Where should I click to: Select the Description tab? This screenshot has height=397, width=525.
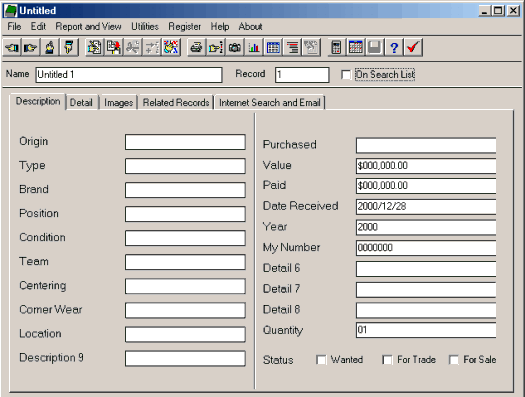click(x=38, y=101)
